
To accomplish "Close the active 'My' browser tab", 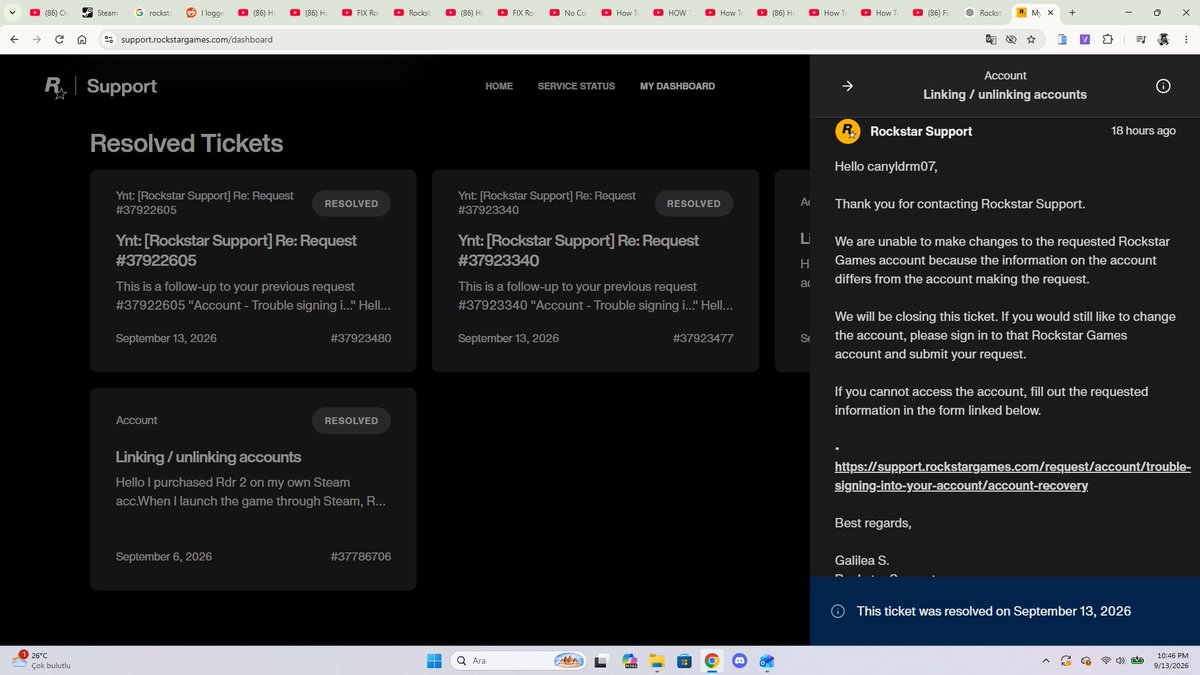I will (x=1050, y=13).
